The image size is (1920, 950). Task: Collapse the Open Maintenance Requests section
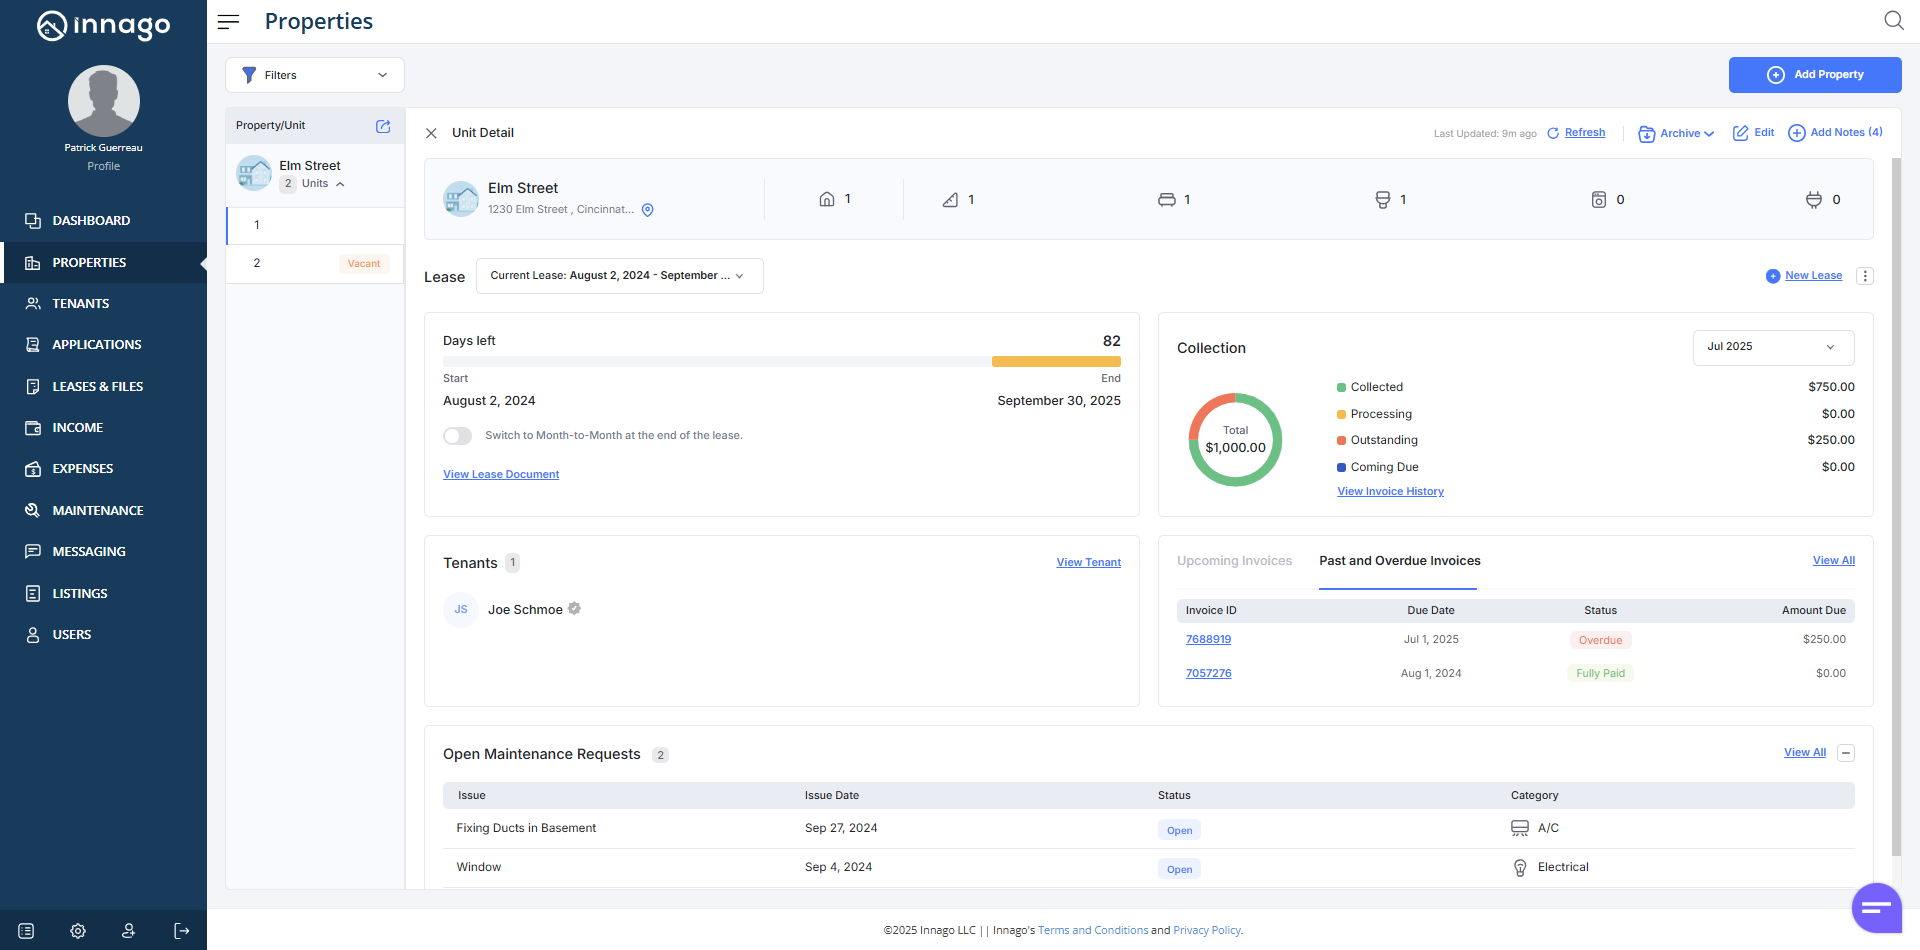click(x=1846, y=753)
